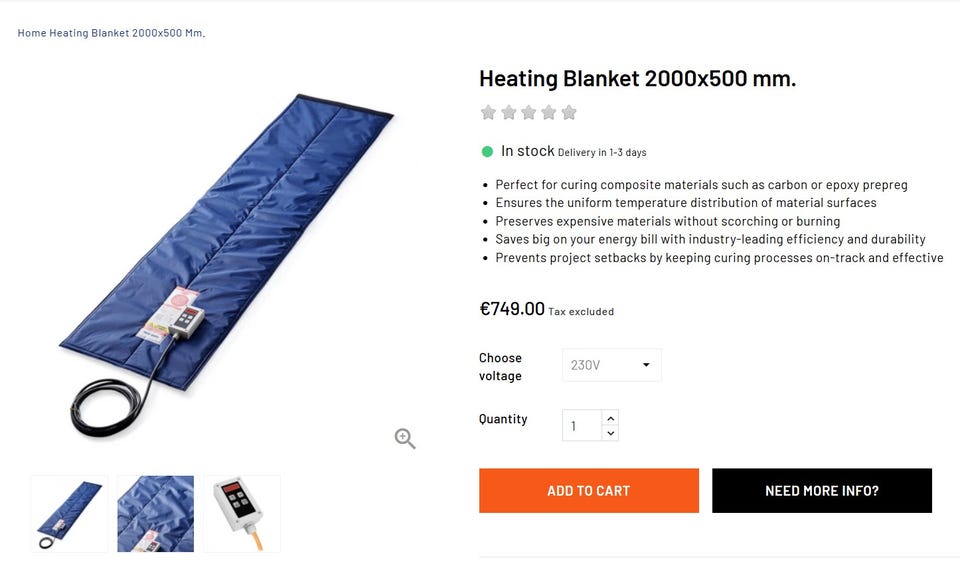Select the fifth star rating

[569, 113]
